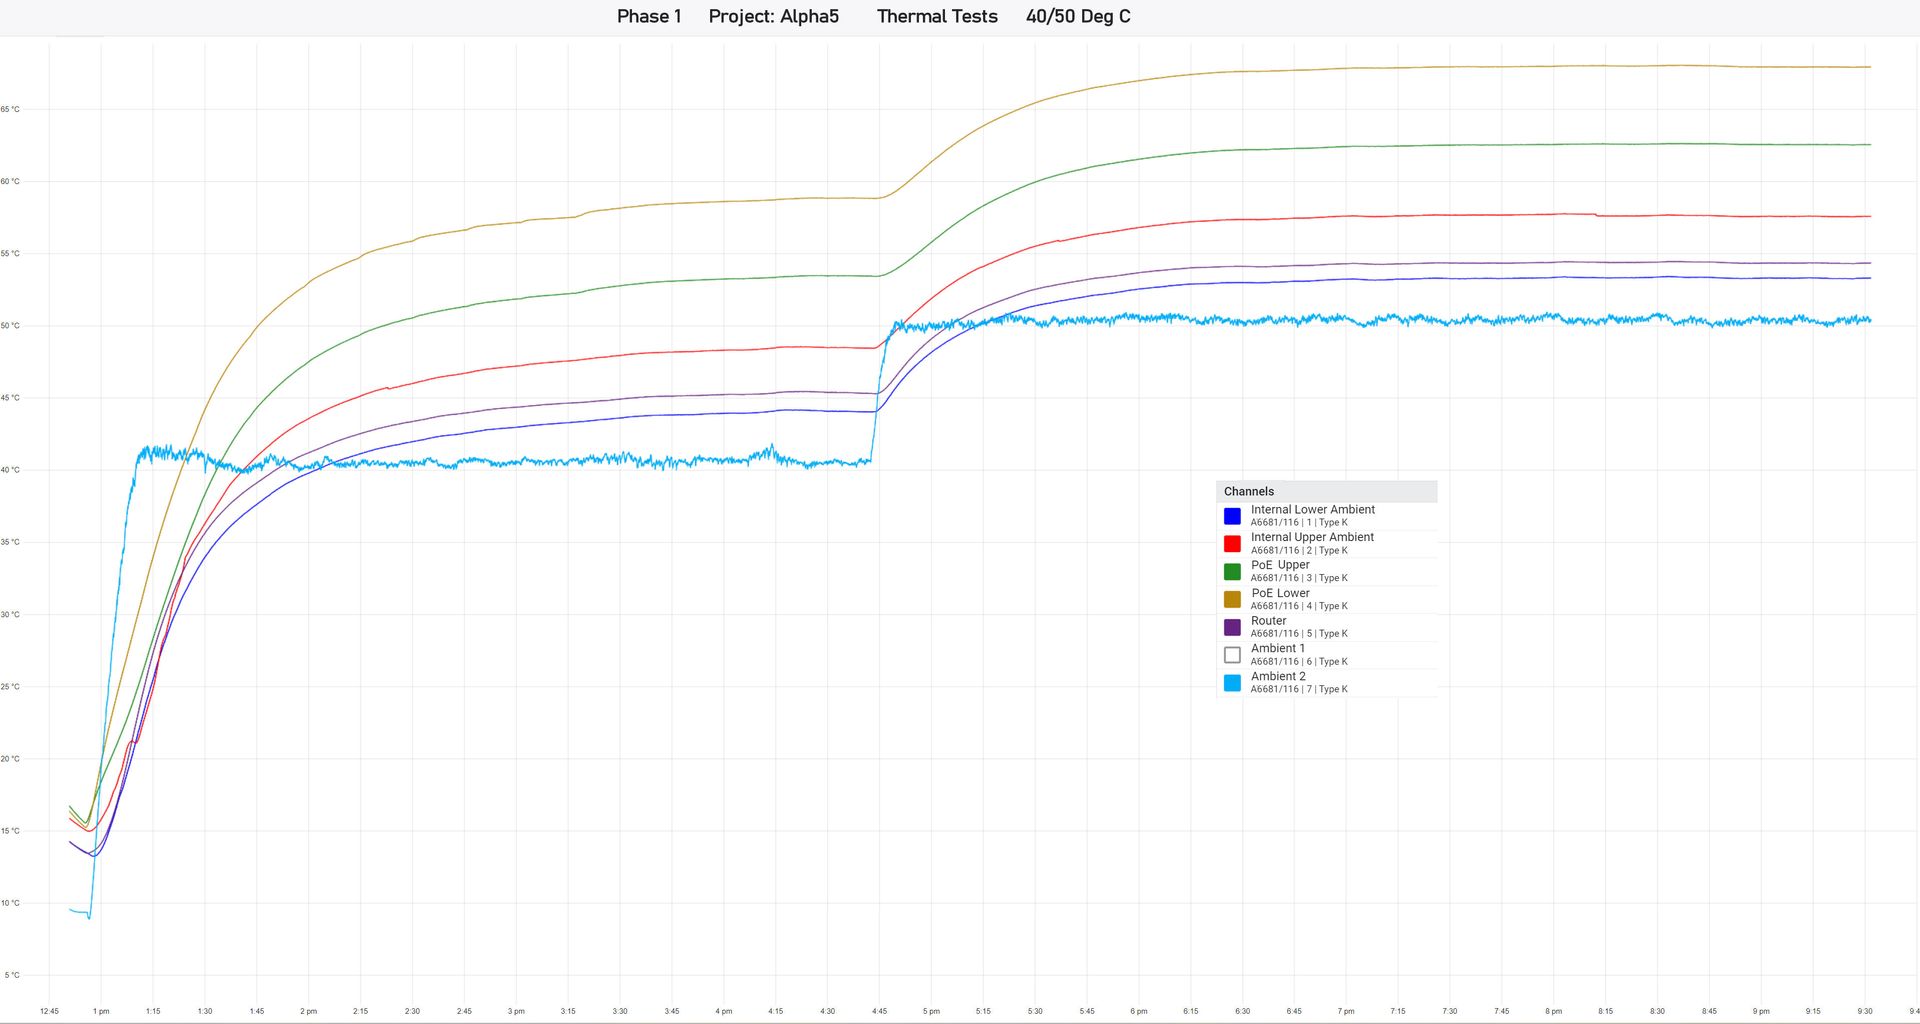Viewport: 1920px width, 1024px height.
Task: Click the blue Internal Lower Ambient color swatch
Action: (x=1232, y=516)
